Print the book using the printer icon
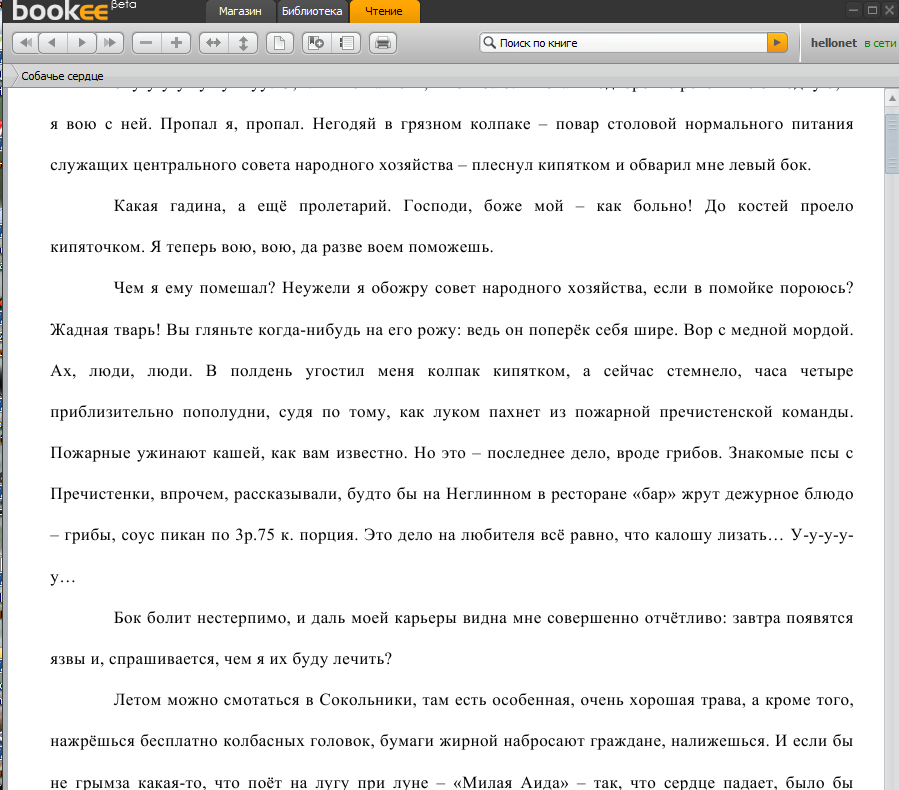Image resolution: width=899 pixels, height=790 pixels. point(383,43)
